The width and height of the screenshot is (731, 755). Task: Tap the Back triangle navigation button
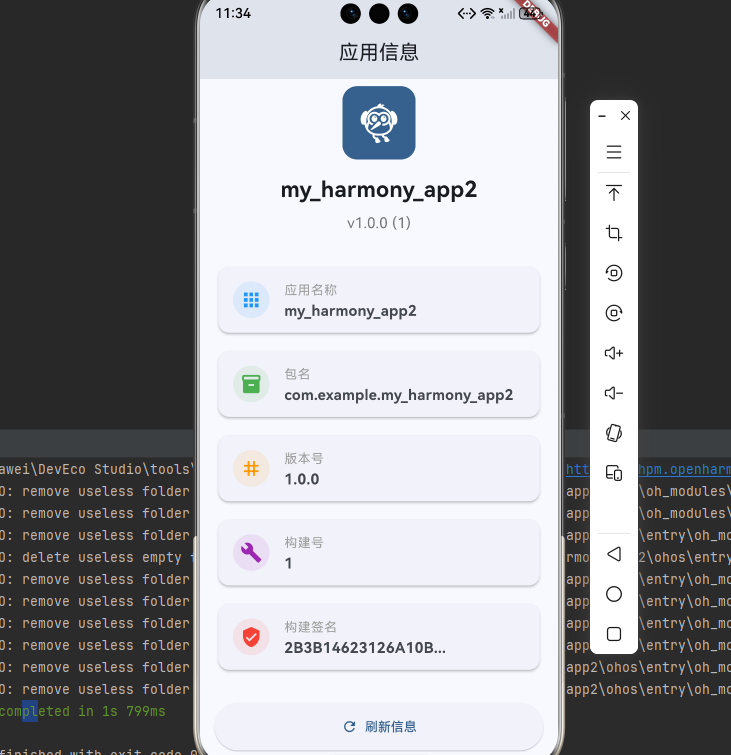(x=614, y=554)
